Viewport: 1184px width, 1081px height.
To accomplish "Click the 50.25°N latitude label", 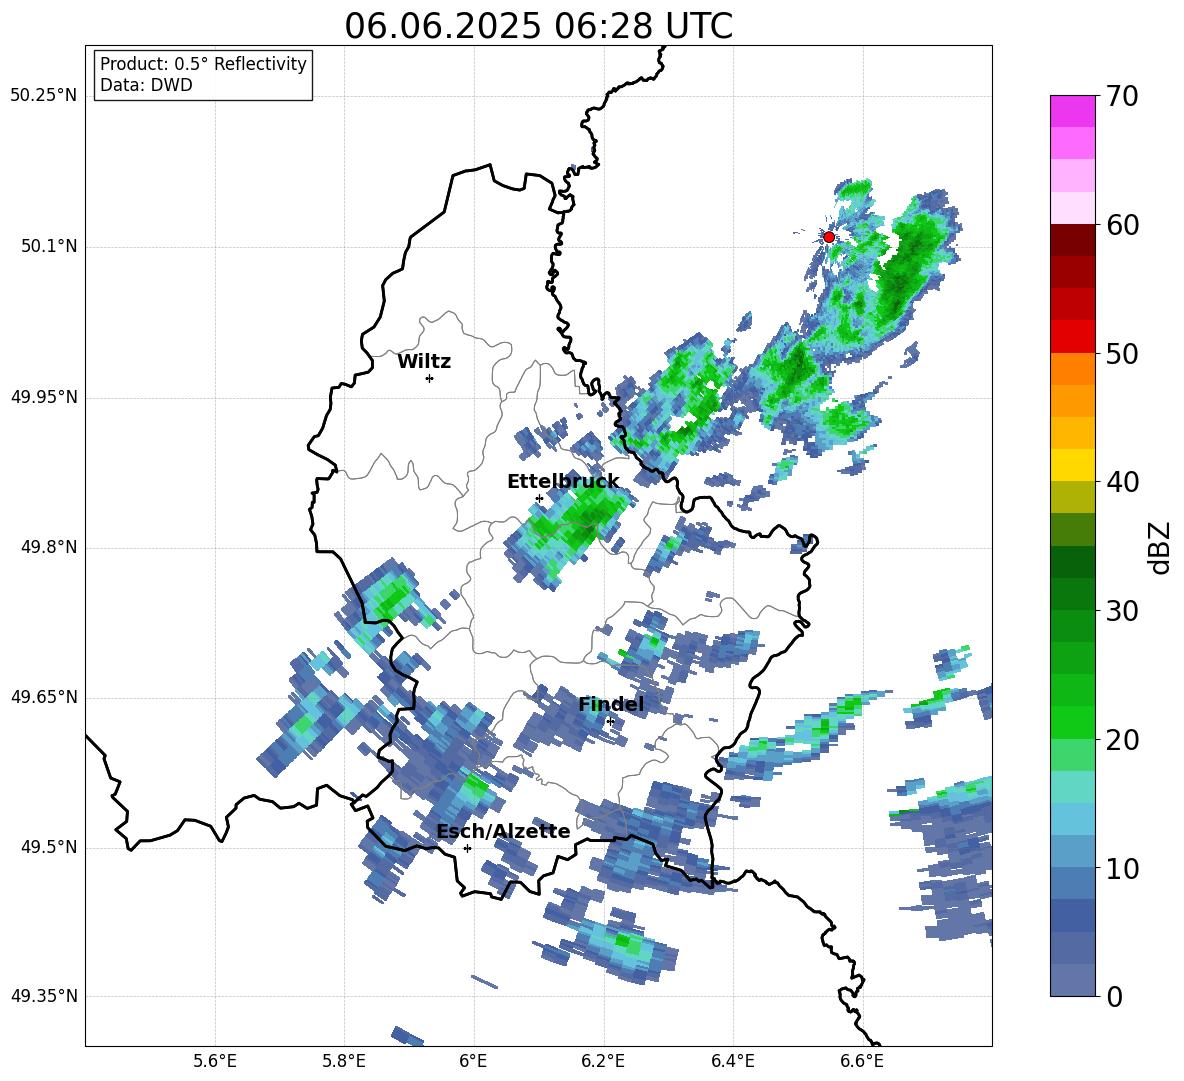I will pos(44,96).
